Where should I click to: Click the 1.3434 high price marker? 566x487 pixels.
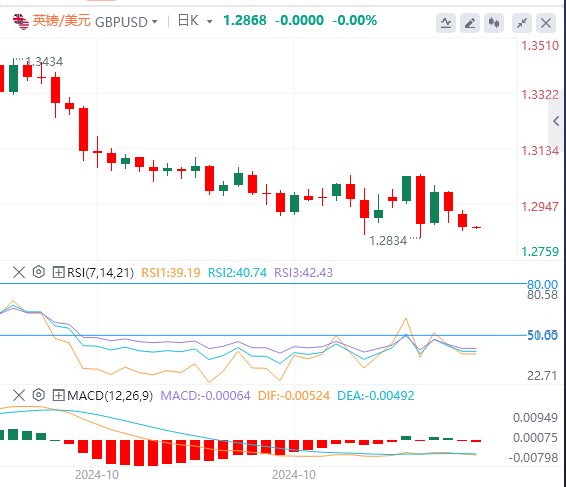click(44, 62)
